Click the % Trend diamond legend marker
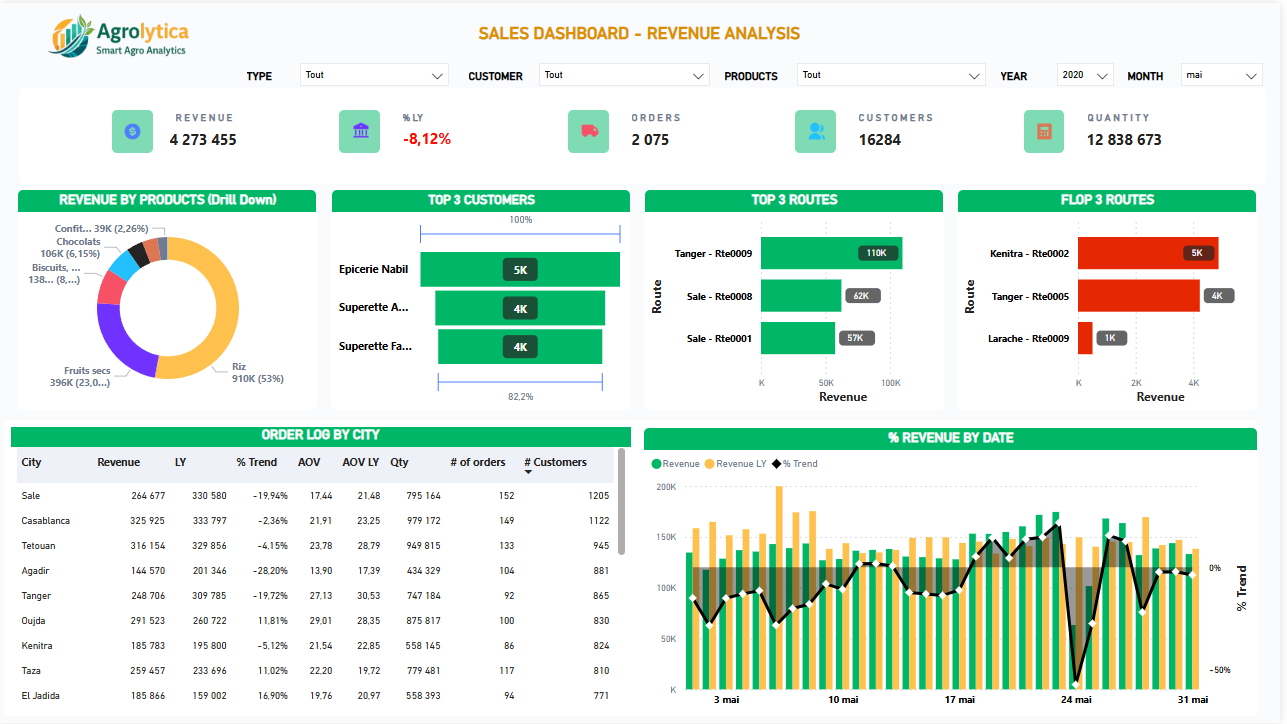Screen dimensions: 1287x724 point(777,464)
